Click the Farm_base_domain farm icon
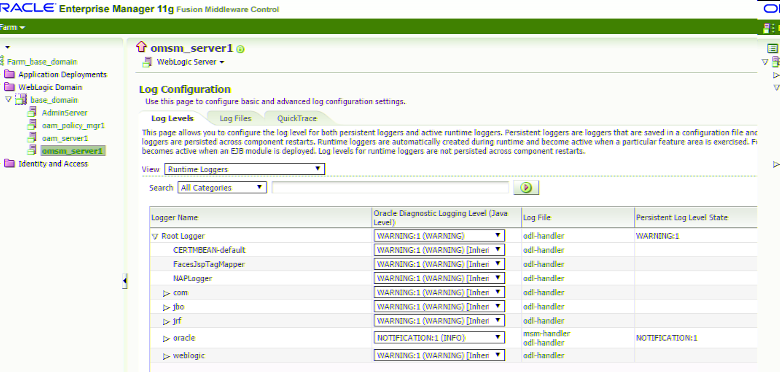The width and height of the screenshot is (780, 372). [x=2, y=62]
